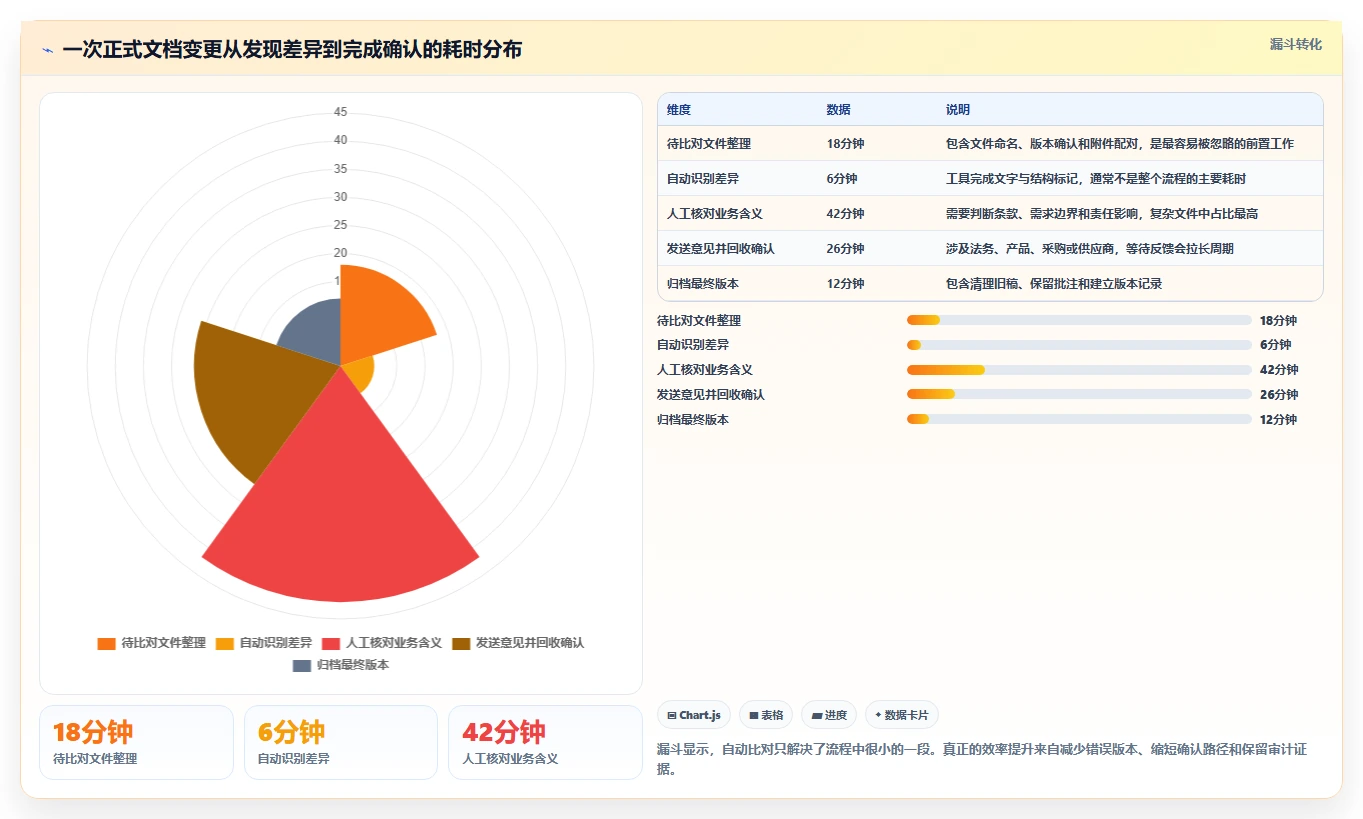Click the radial axis label 45
Screen dimensions: 1363x819
coord(341,112)
